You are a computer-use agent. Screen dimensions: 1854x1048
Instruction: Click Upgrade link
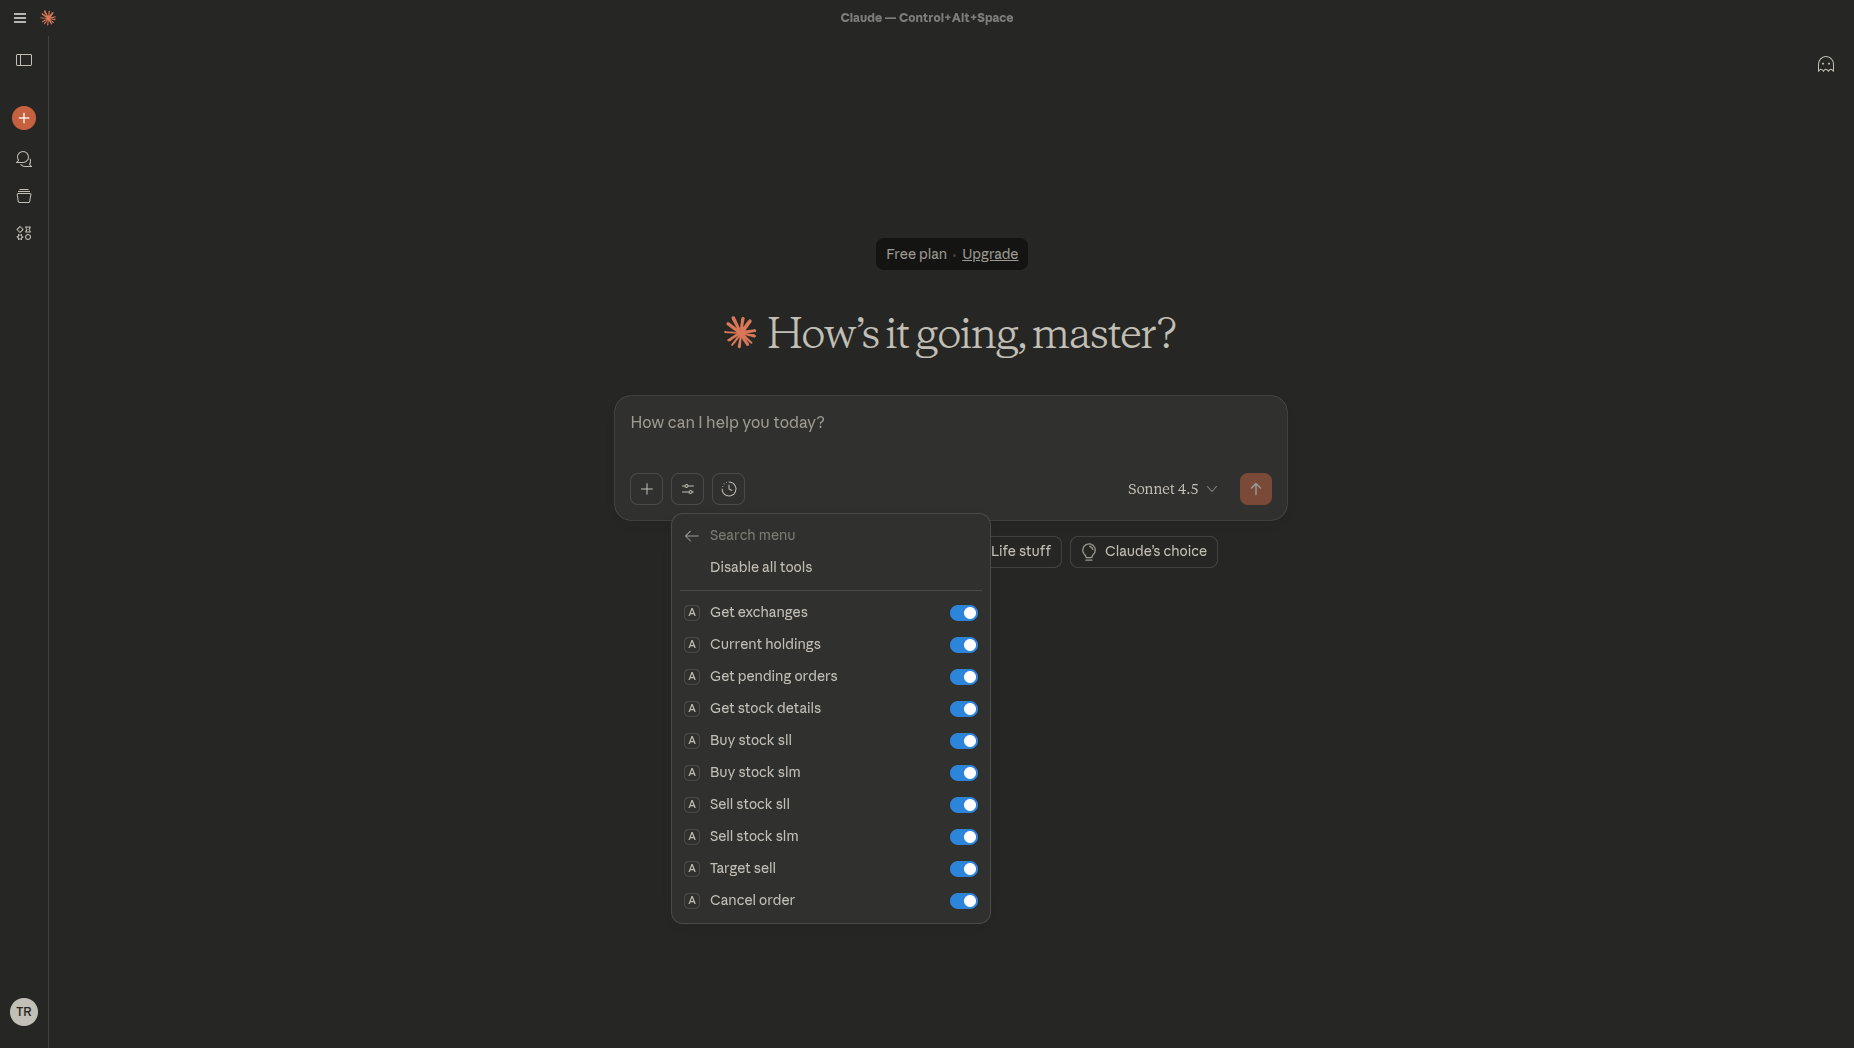990,254
